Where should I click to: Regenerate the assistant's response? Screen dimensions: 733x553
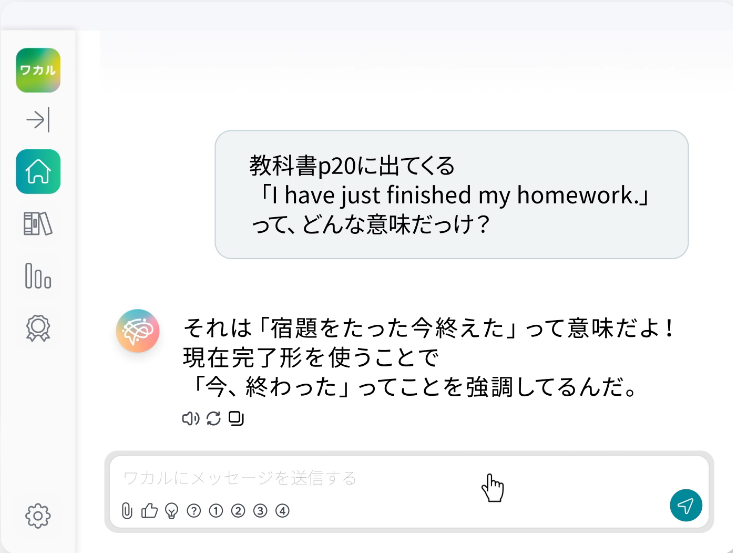pos(213,418)
